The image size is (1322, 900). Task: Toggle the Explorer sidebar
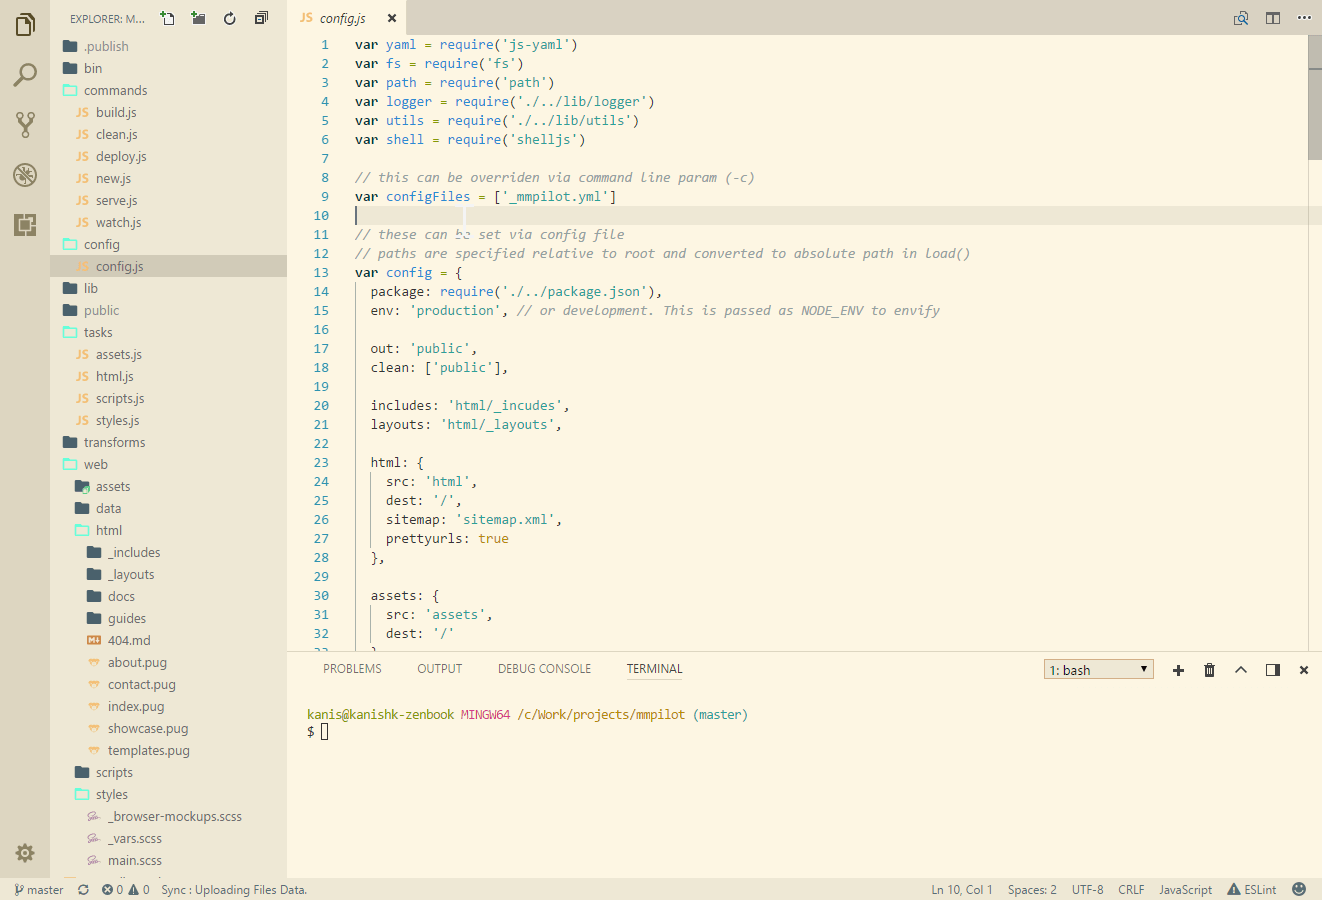point(25,25)
